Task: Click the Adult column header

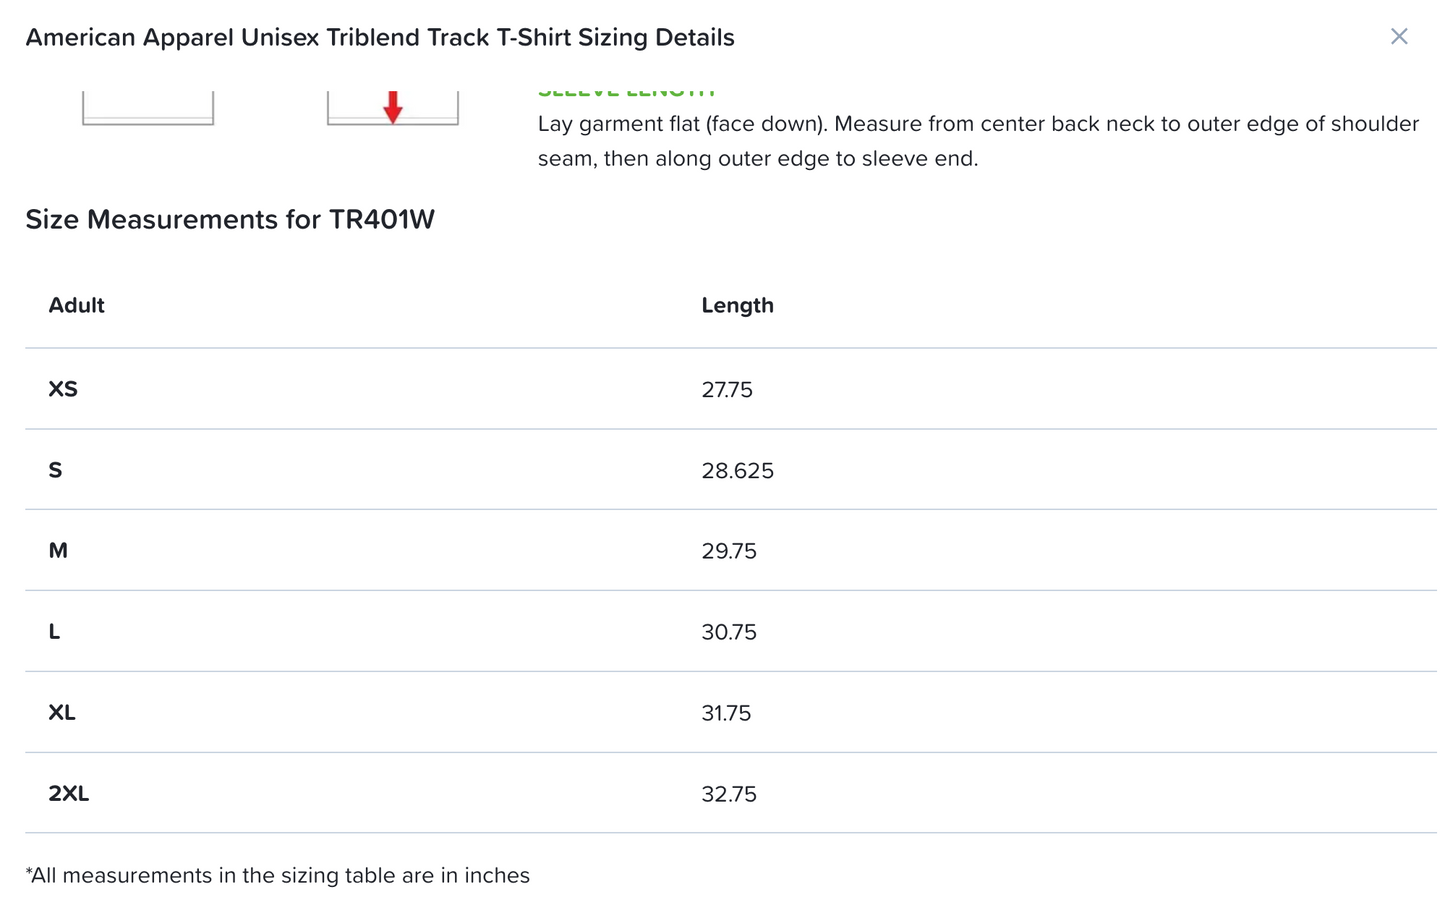Action: [x=76, y=305]
